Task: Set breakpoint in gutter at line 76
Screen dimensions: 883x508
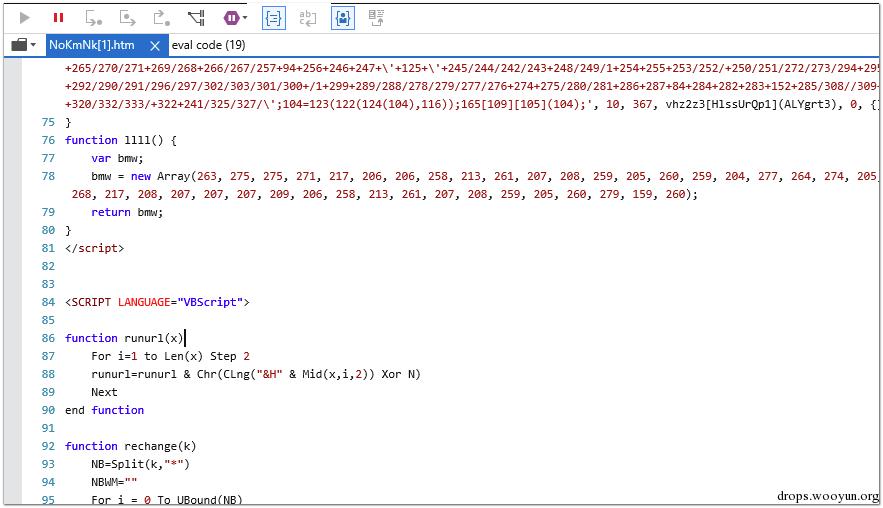Action: 13,140
